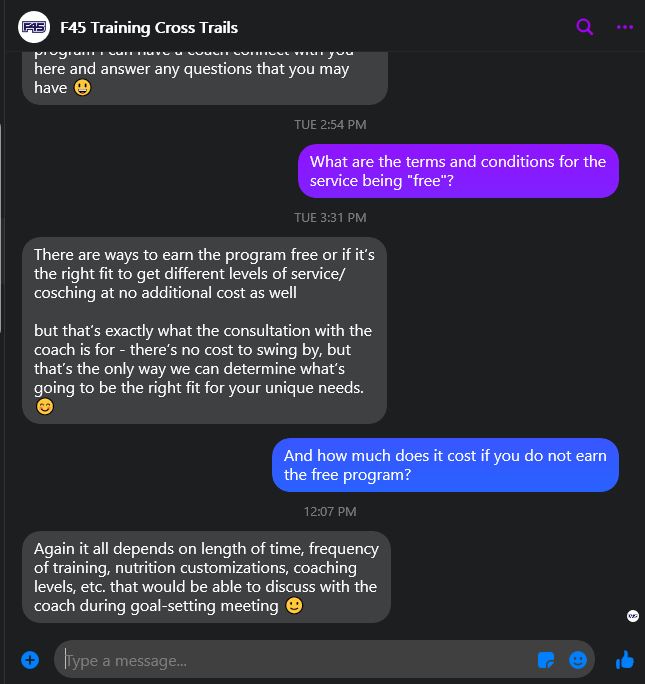
Task: Open the sticker picker icon
Action: coord(546,660)
